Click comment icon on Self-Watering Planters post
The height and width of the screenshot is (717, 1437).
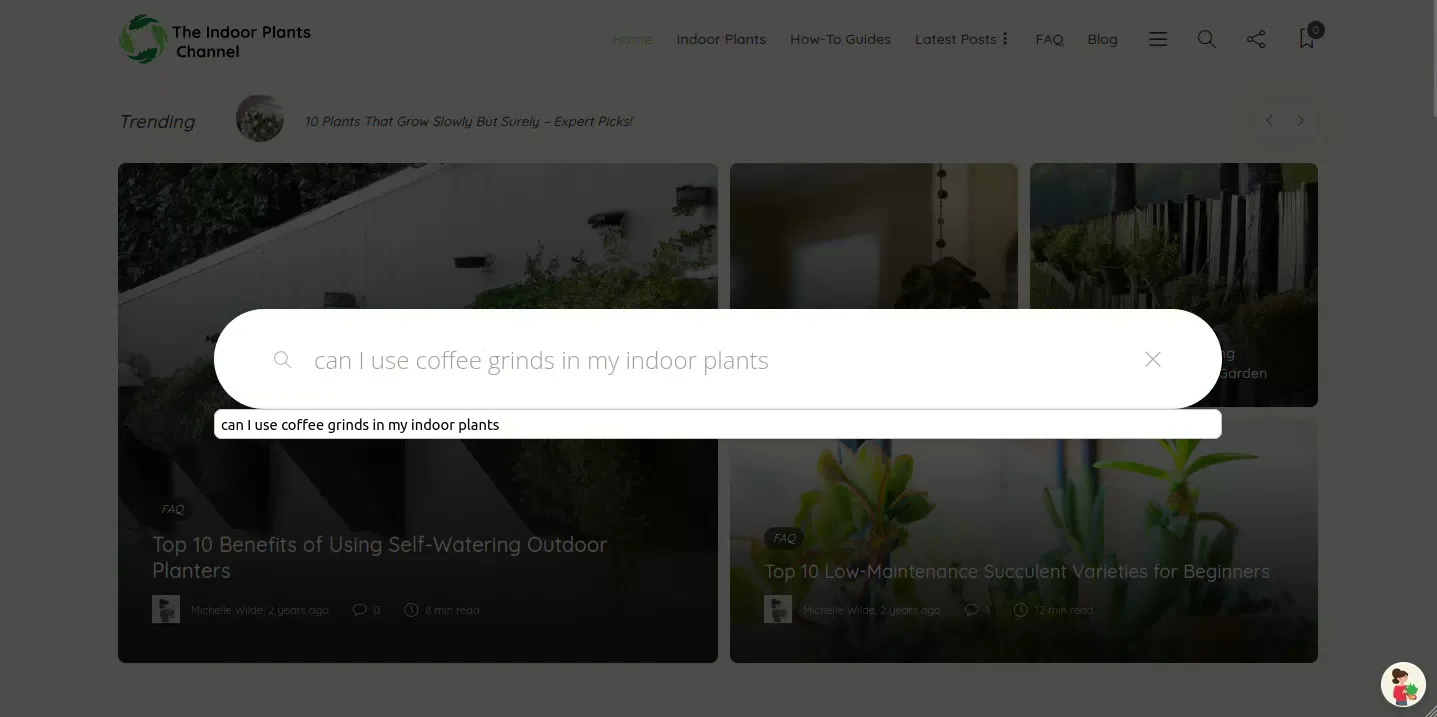click(360, 609)
